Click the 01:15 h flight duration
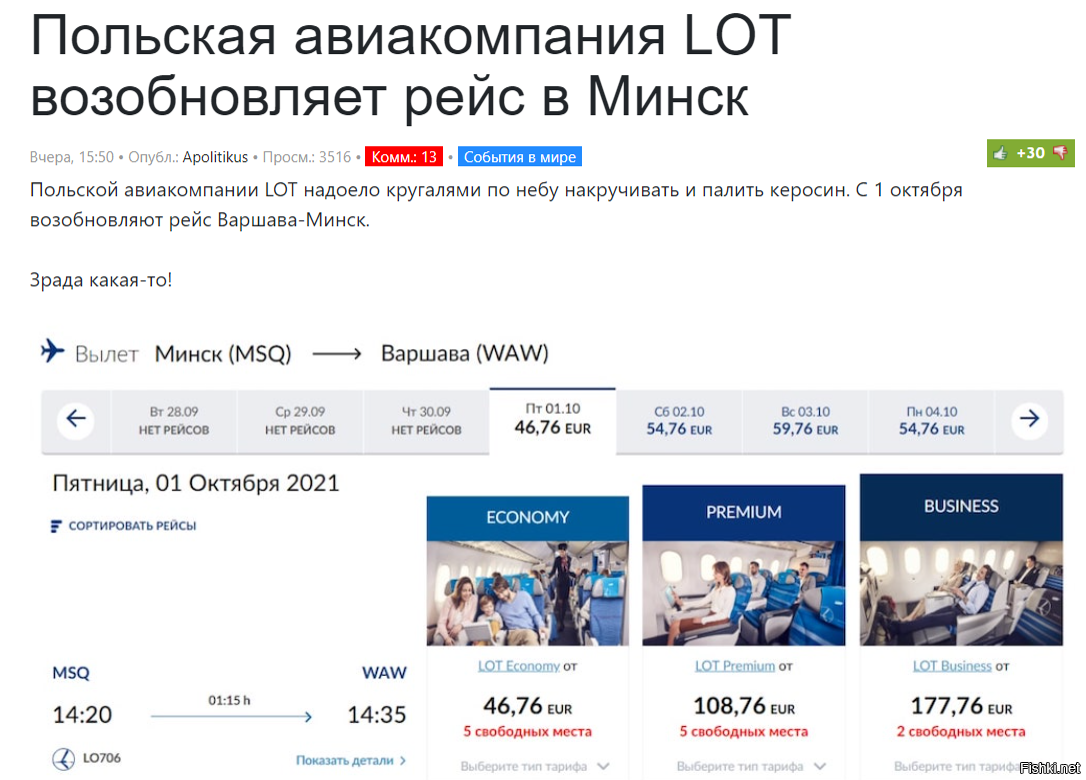Screen dimensions: 1086x780 (229, 700)
